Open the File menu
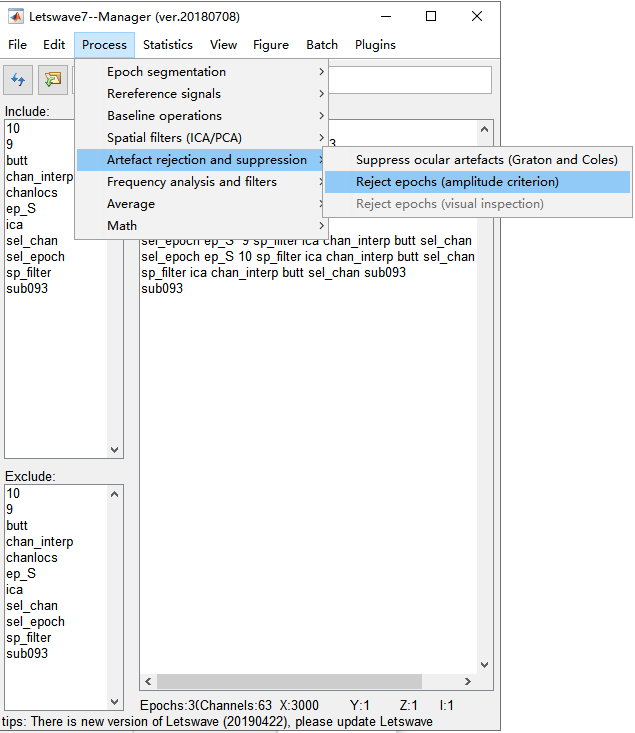Screen dimensions: 635x733 [x=17, y=45]
